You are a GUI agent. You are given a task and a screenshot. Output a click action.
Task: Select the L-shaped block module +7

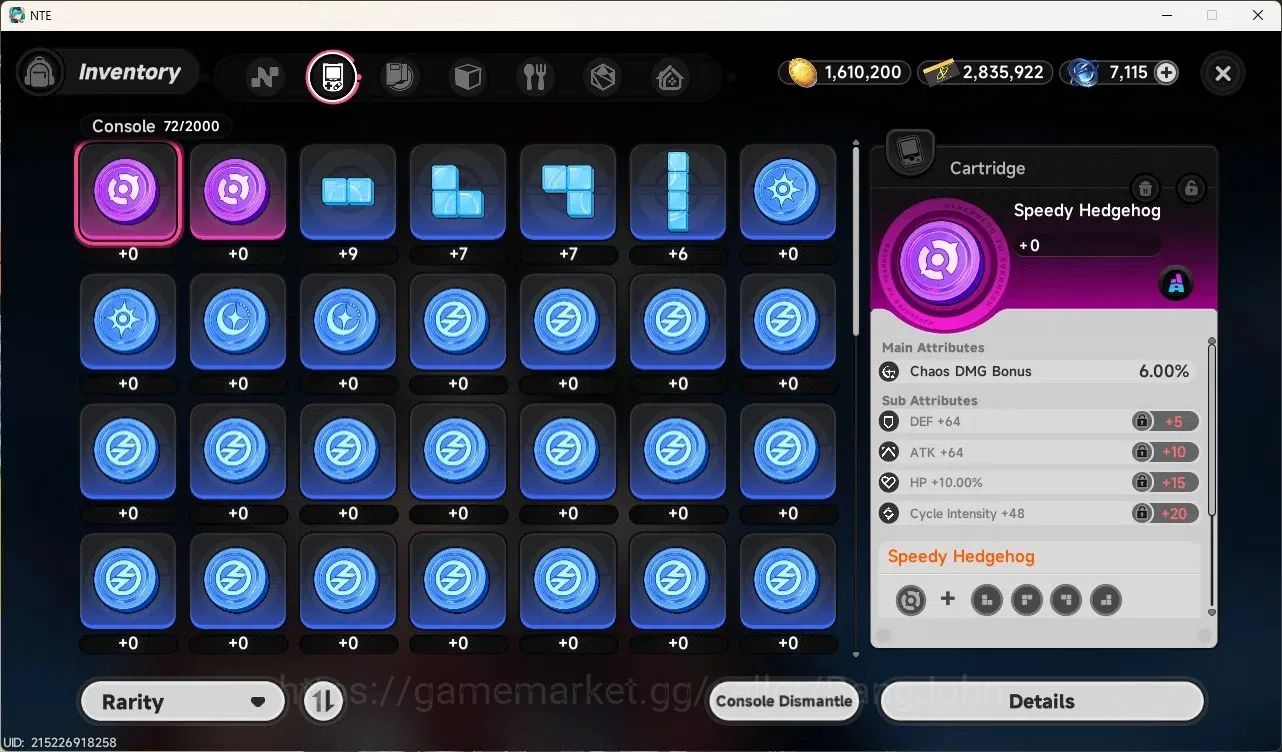click(458, 192)
